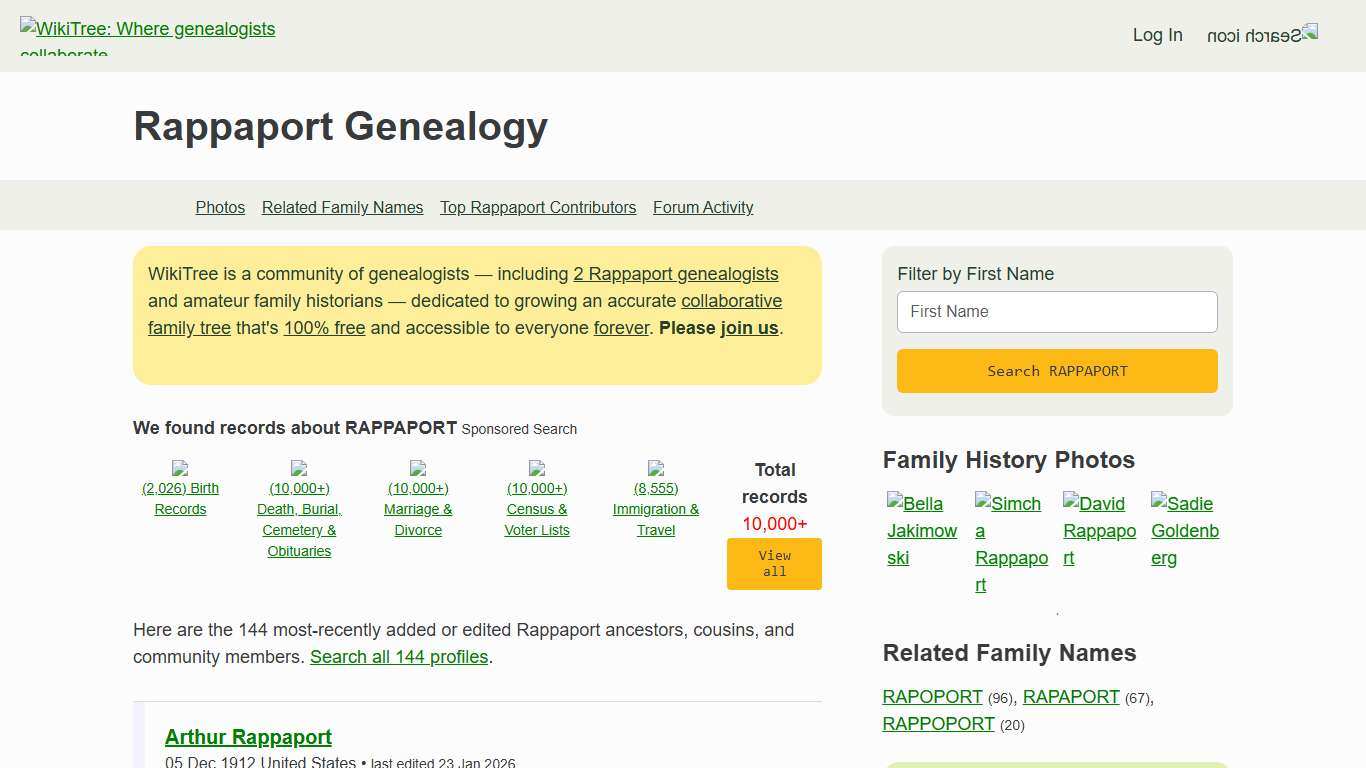This screenshot has height=768, width=1366.
Task: Open Arthur Rappaport's profile
Action: pyautogui.click(x=248, y=737)
